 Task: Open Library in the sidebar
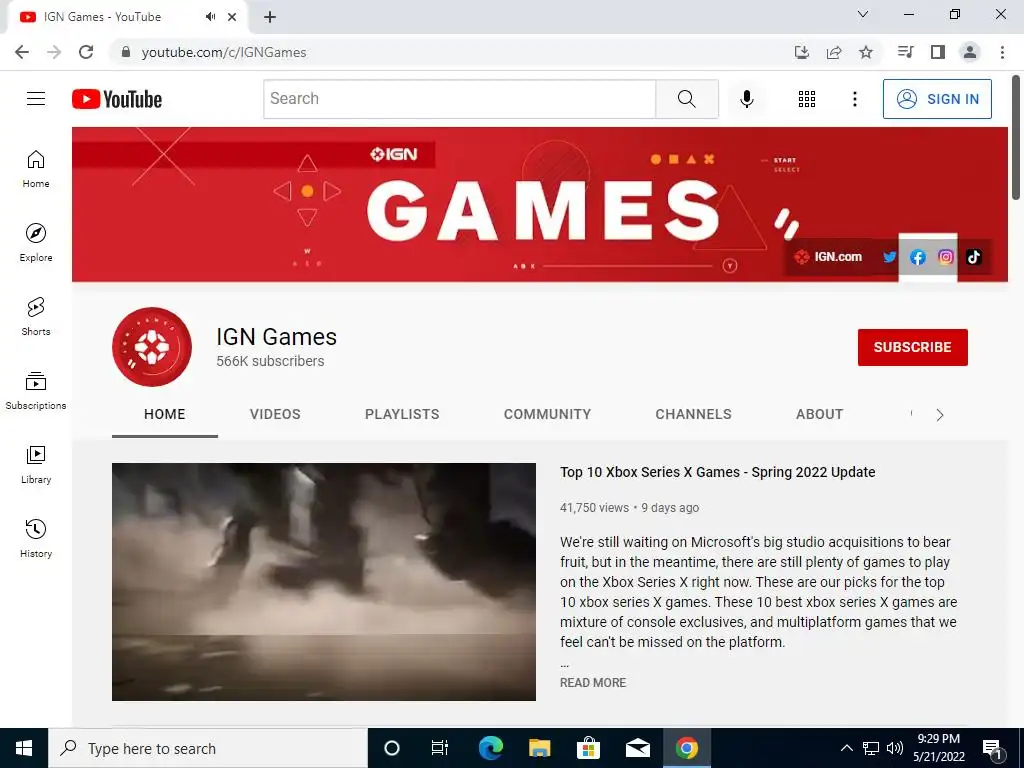point(36,464)
